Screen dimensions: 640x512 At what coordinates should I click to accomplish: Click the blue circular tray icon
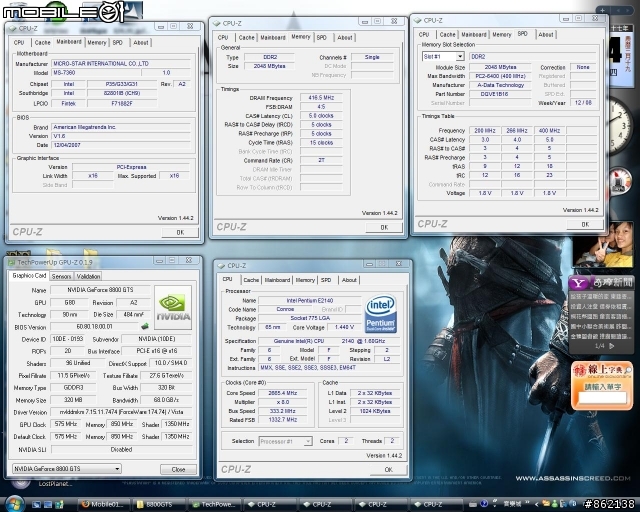tap(484, 504)
